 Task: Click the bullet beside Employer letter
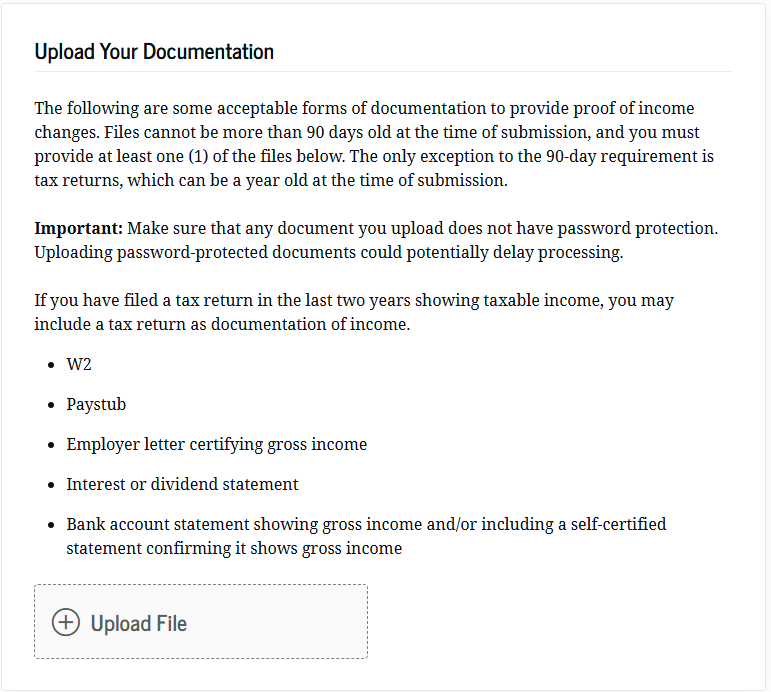51,445
